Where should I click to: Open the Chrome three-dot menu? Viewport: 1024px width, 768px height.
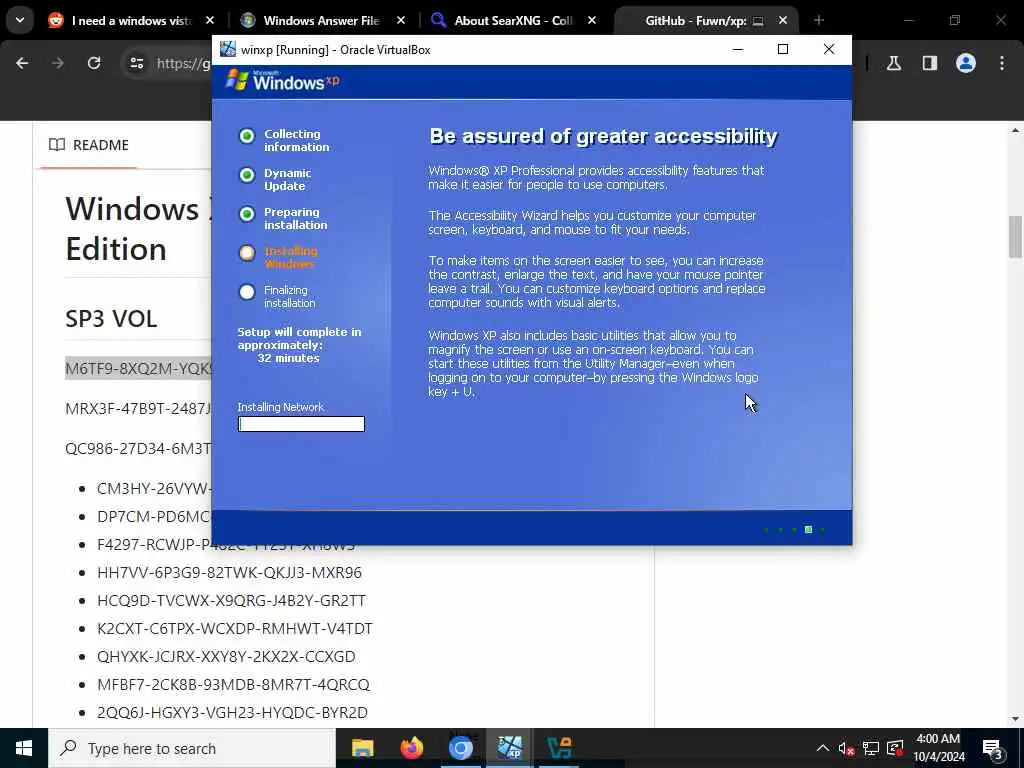coord(1002,63)
